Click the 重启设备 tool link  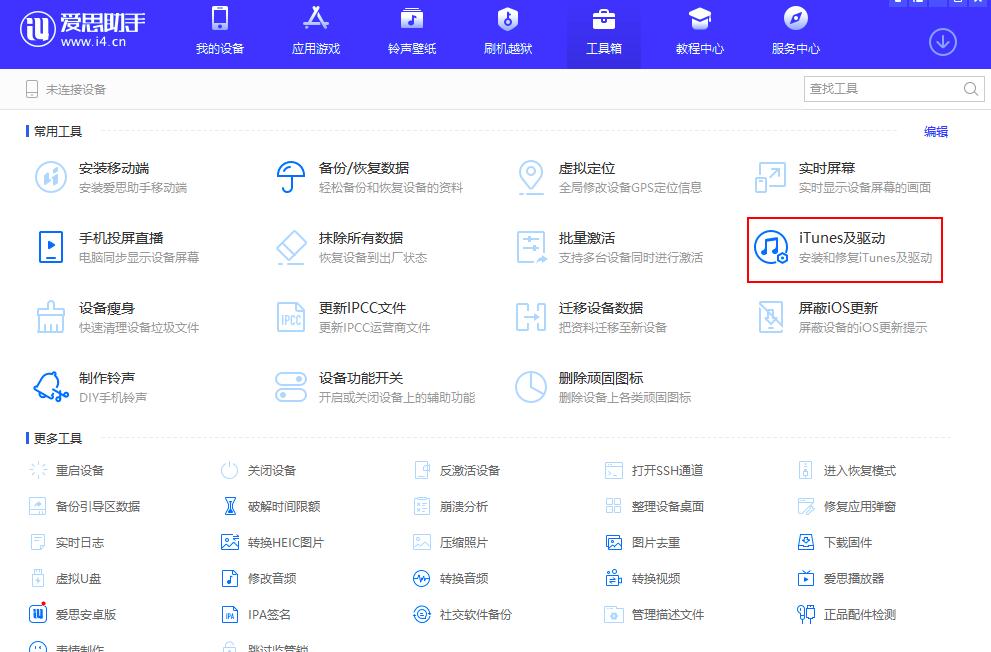[x=79, y=470]
